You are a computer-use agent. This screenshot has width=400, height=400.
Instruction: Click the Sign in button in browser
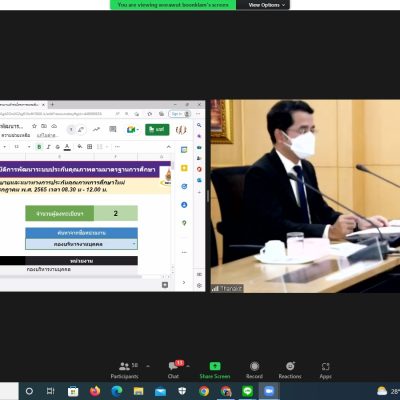point(180,114)
